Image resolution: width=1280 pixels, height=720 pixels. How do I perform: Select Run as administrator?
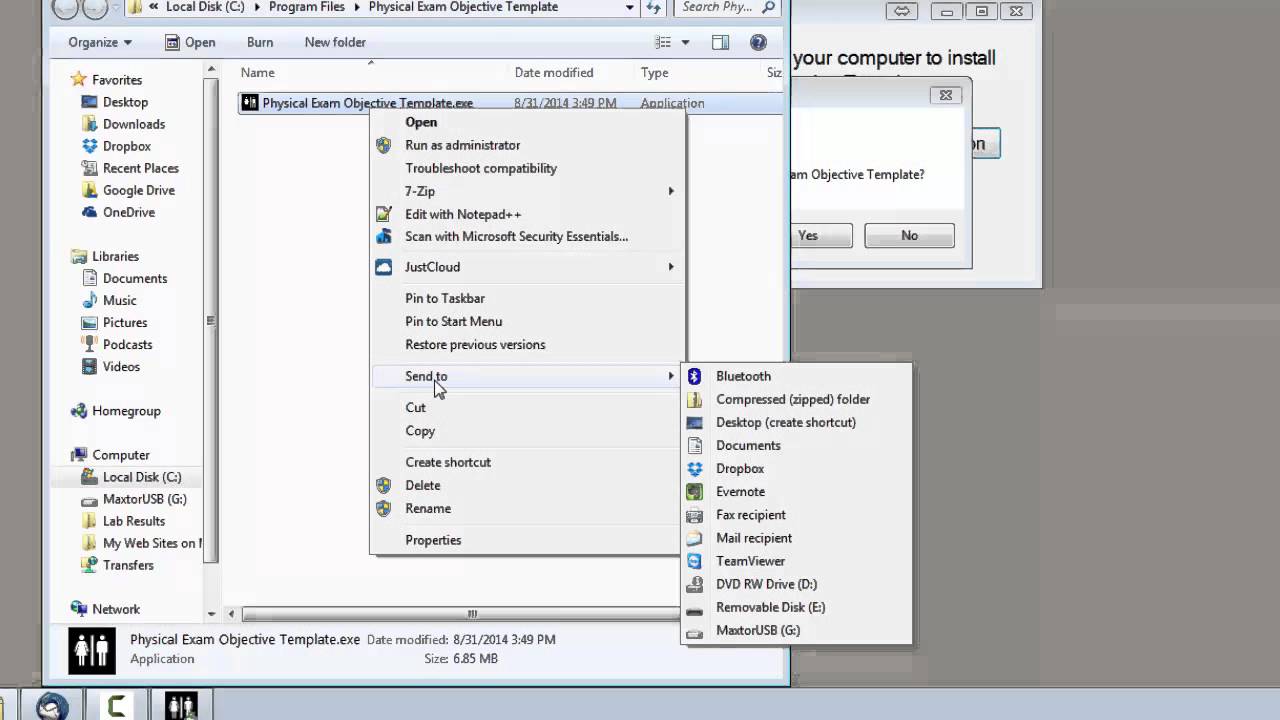click(x=462, y=145)
